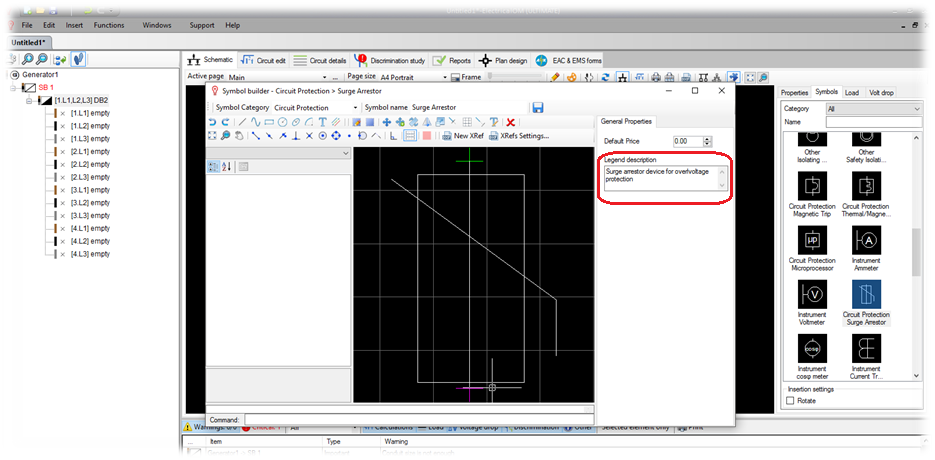The height and width of the screenshot is (460, 935).
Task: Select the Pan hand tool
Action: [239, 135]
